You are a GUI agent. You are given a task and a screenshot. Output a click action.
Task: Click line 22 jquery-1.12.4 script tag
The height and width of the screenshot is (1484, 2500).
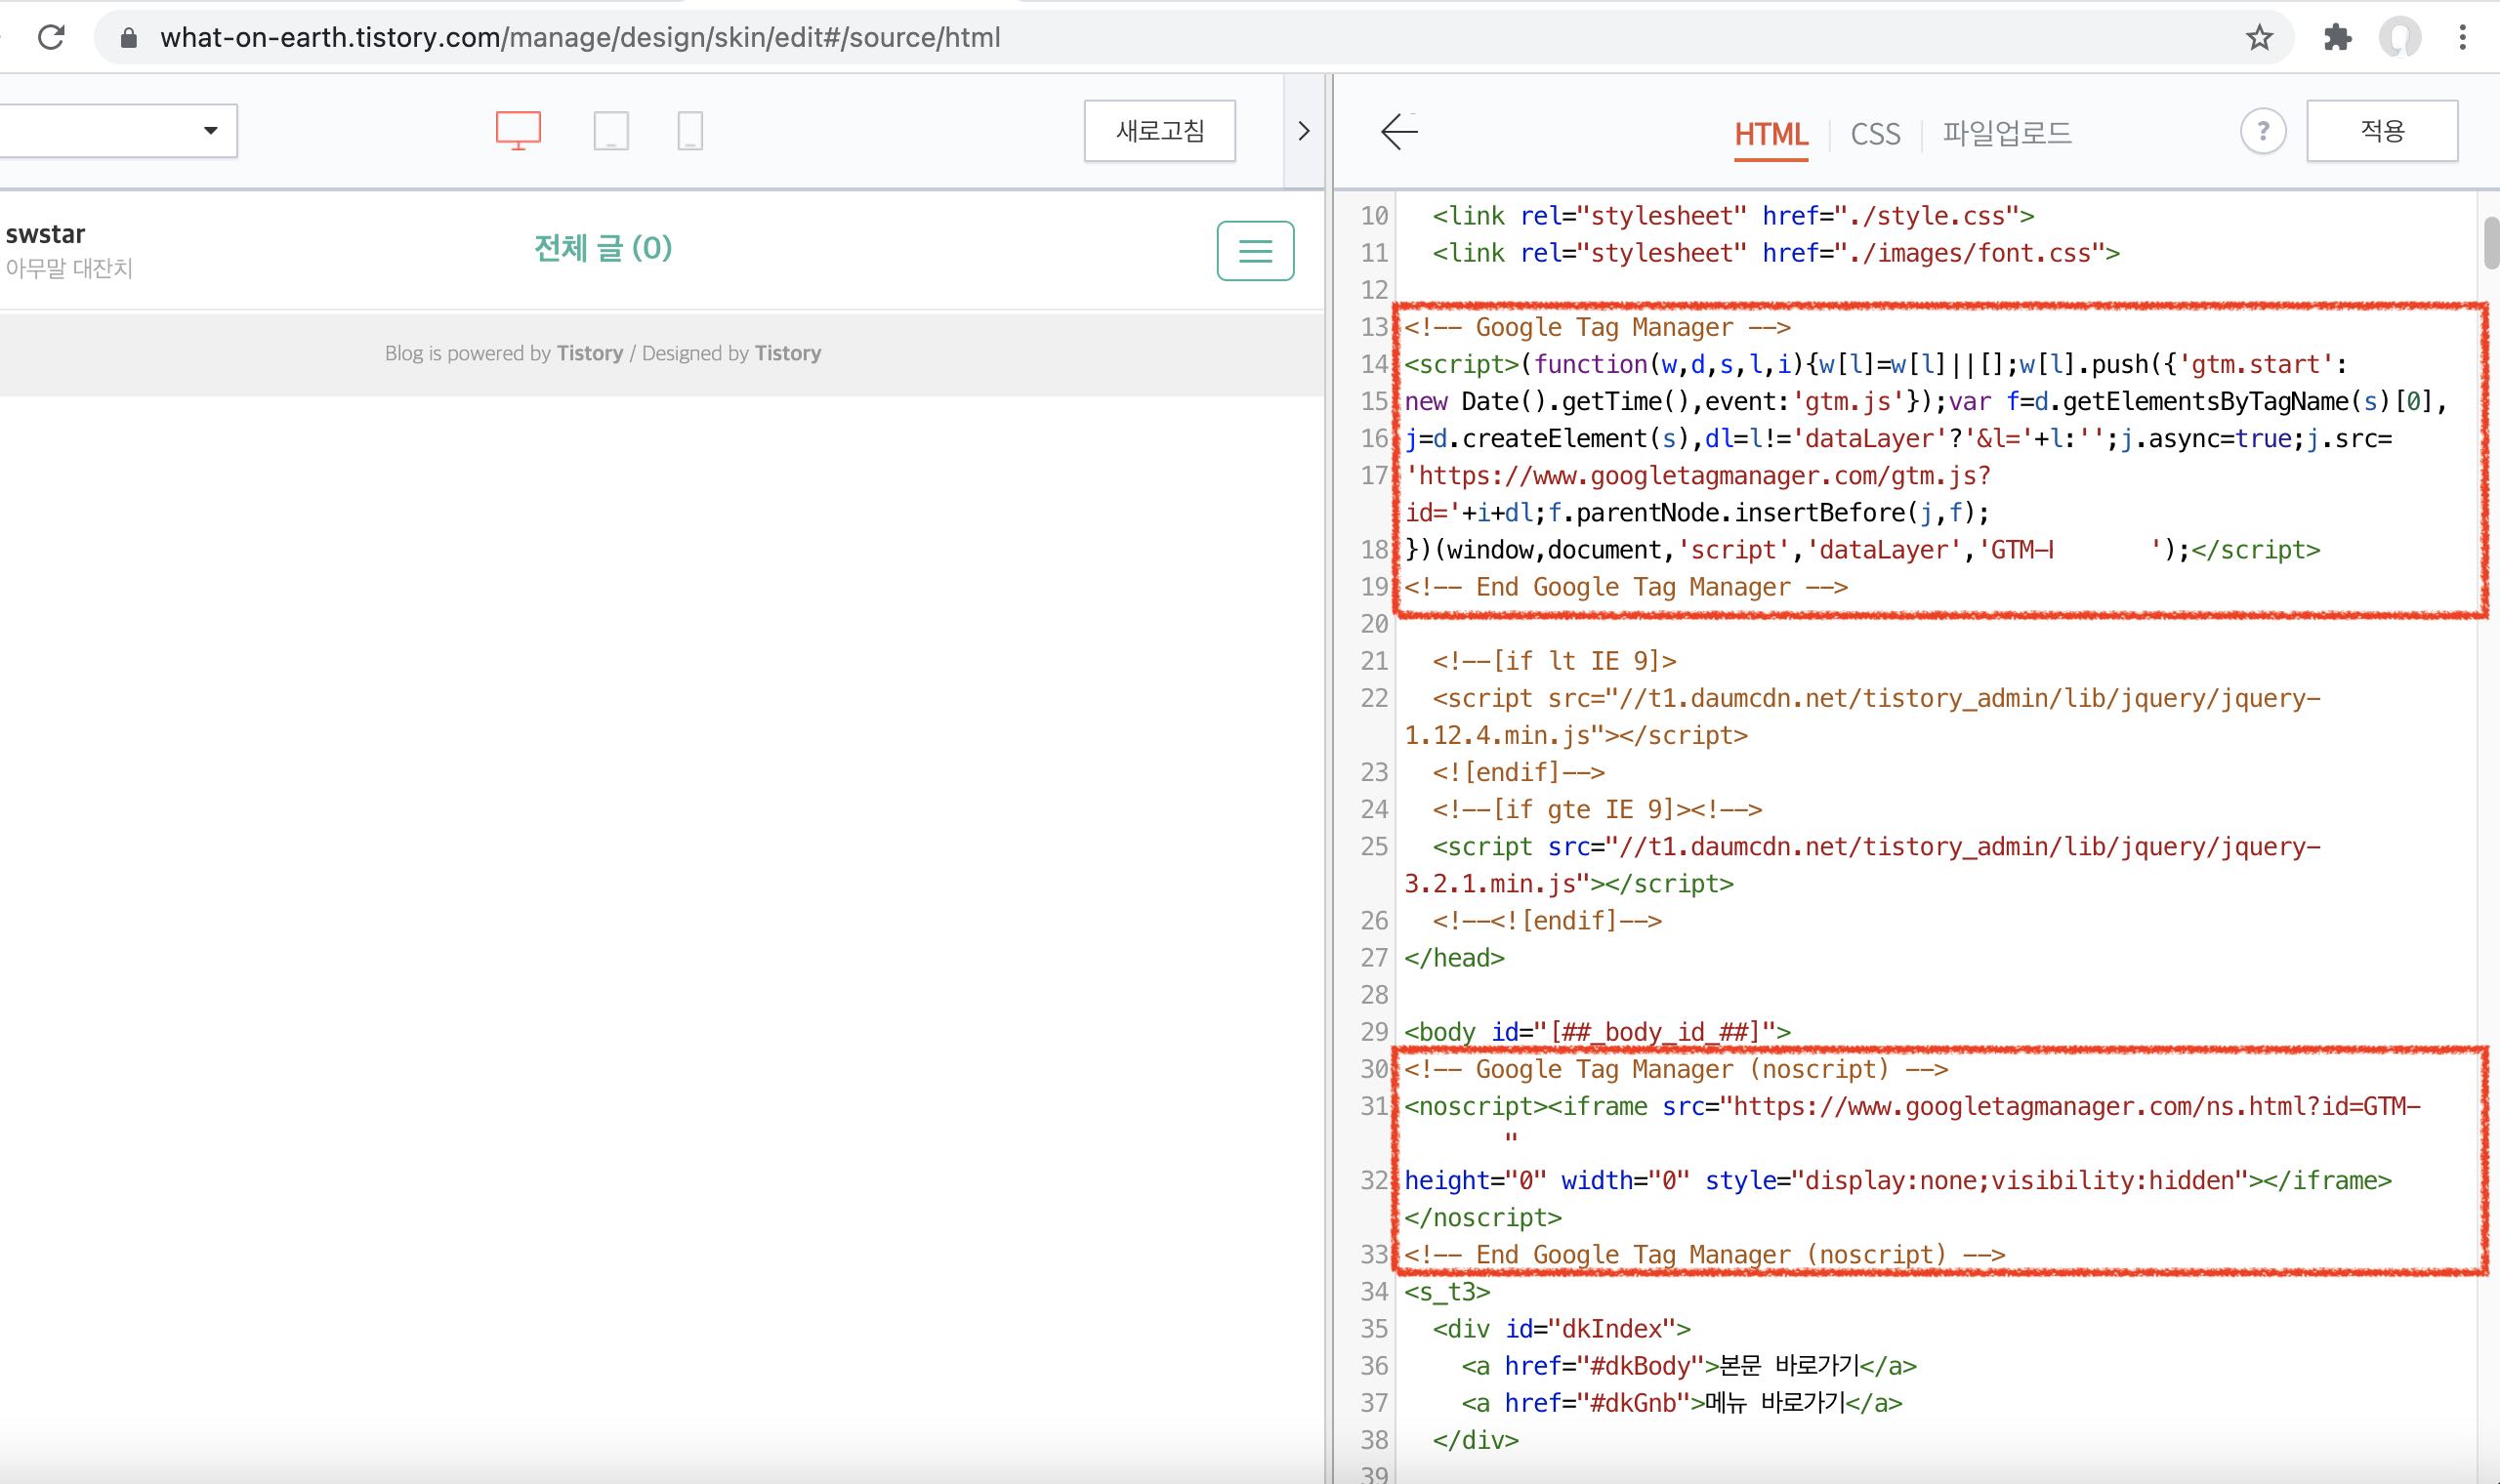[x=1862, y=717]
